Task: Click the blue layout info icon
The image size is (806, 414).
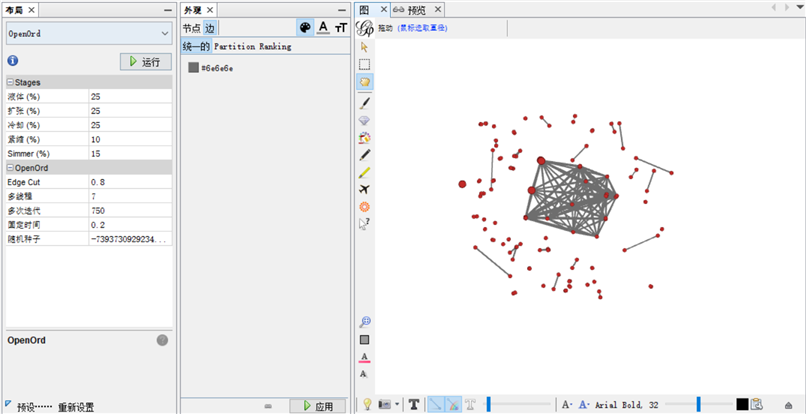Action: [x=13, y=61]
